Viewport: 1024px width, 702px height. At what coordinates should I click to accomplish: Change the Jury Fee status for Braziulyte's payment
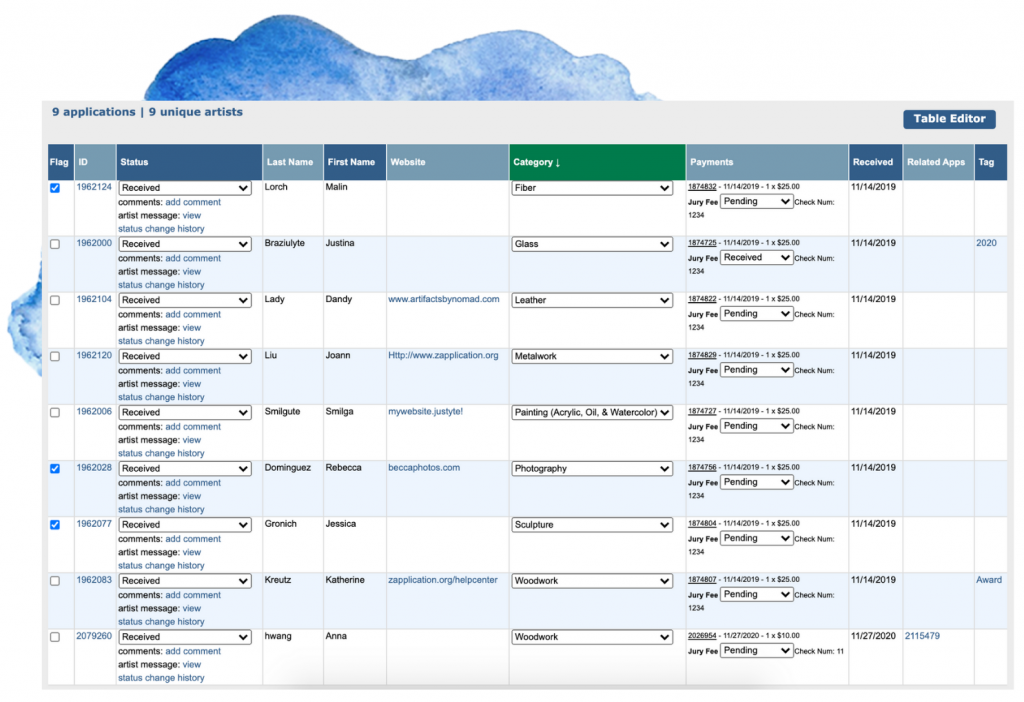pos(756,257)
